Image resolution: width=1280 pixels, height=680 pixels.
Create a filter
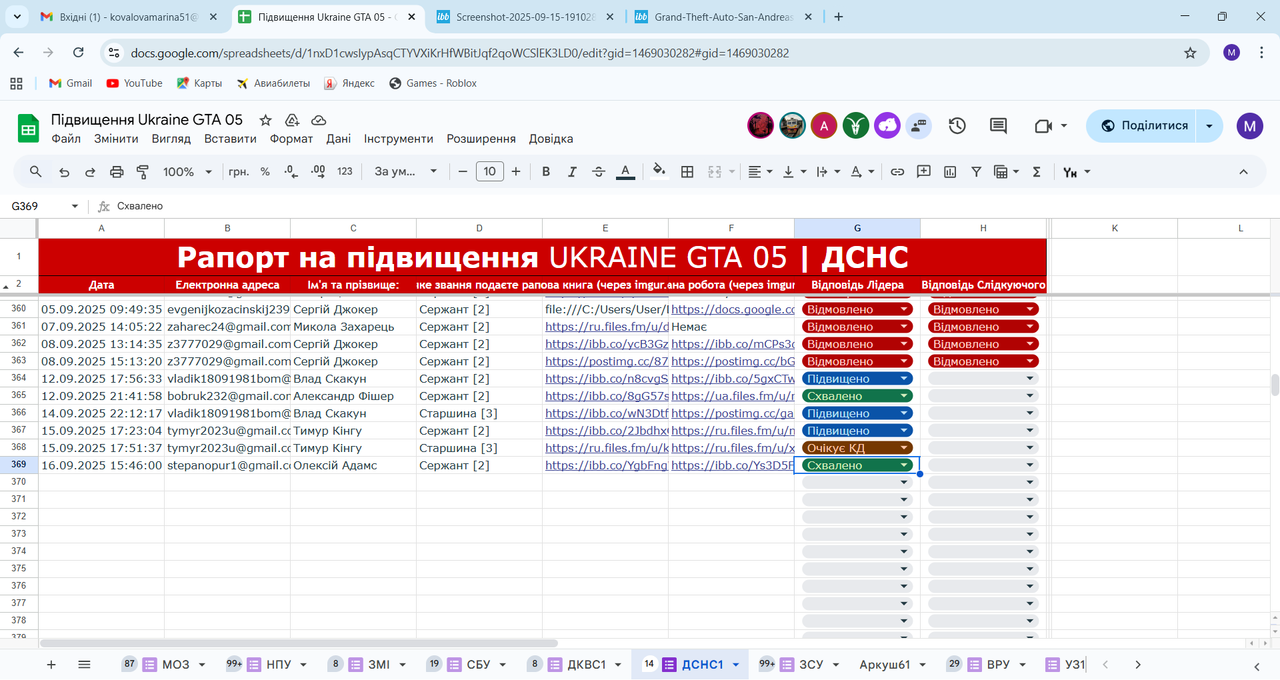(976, 172)
